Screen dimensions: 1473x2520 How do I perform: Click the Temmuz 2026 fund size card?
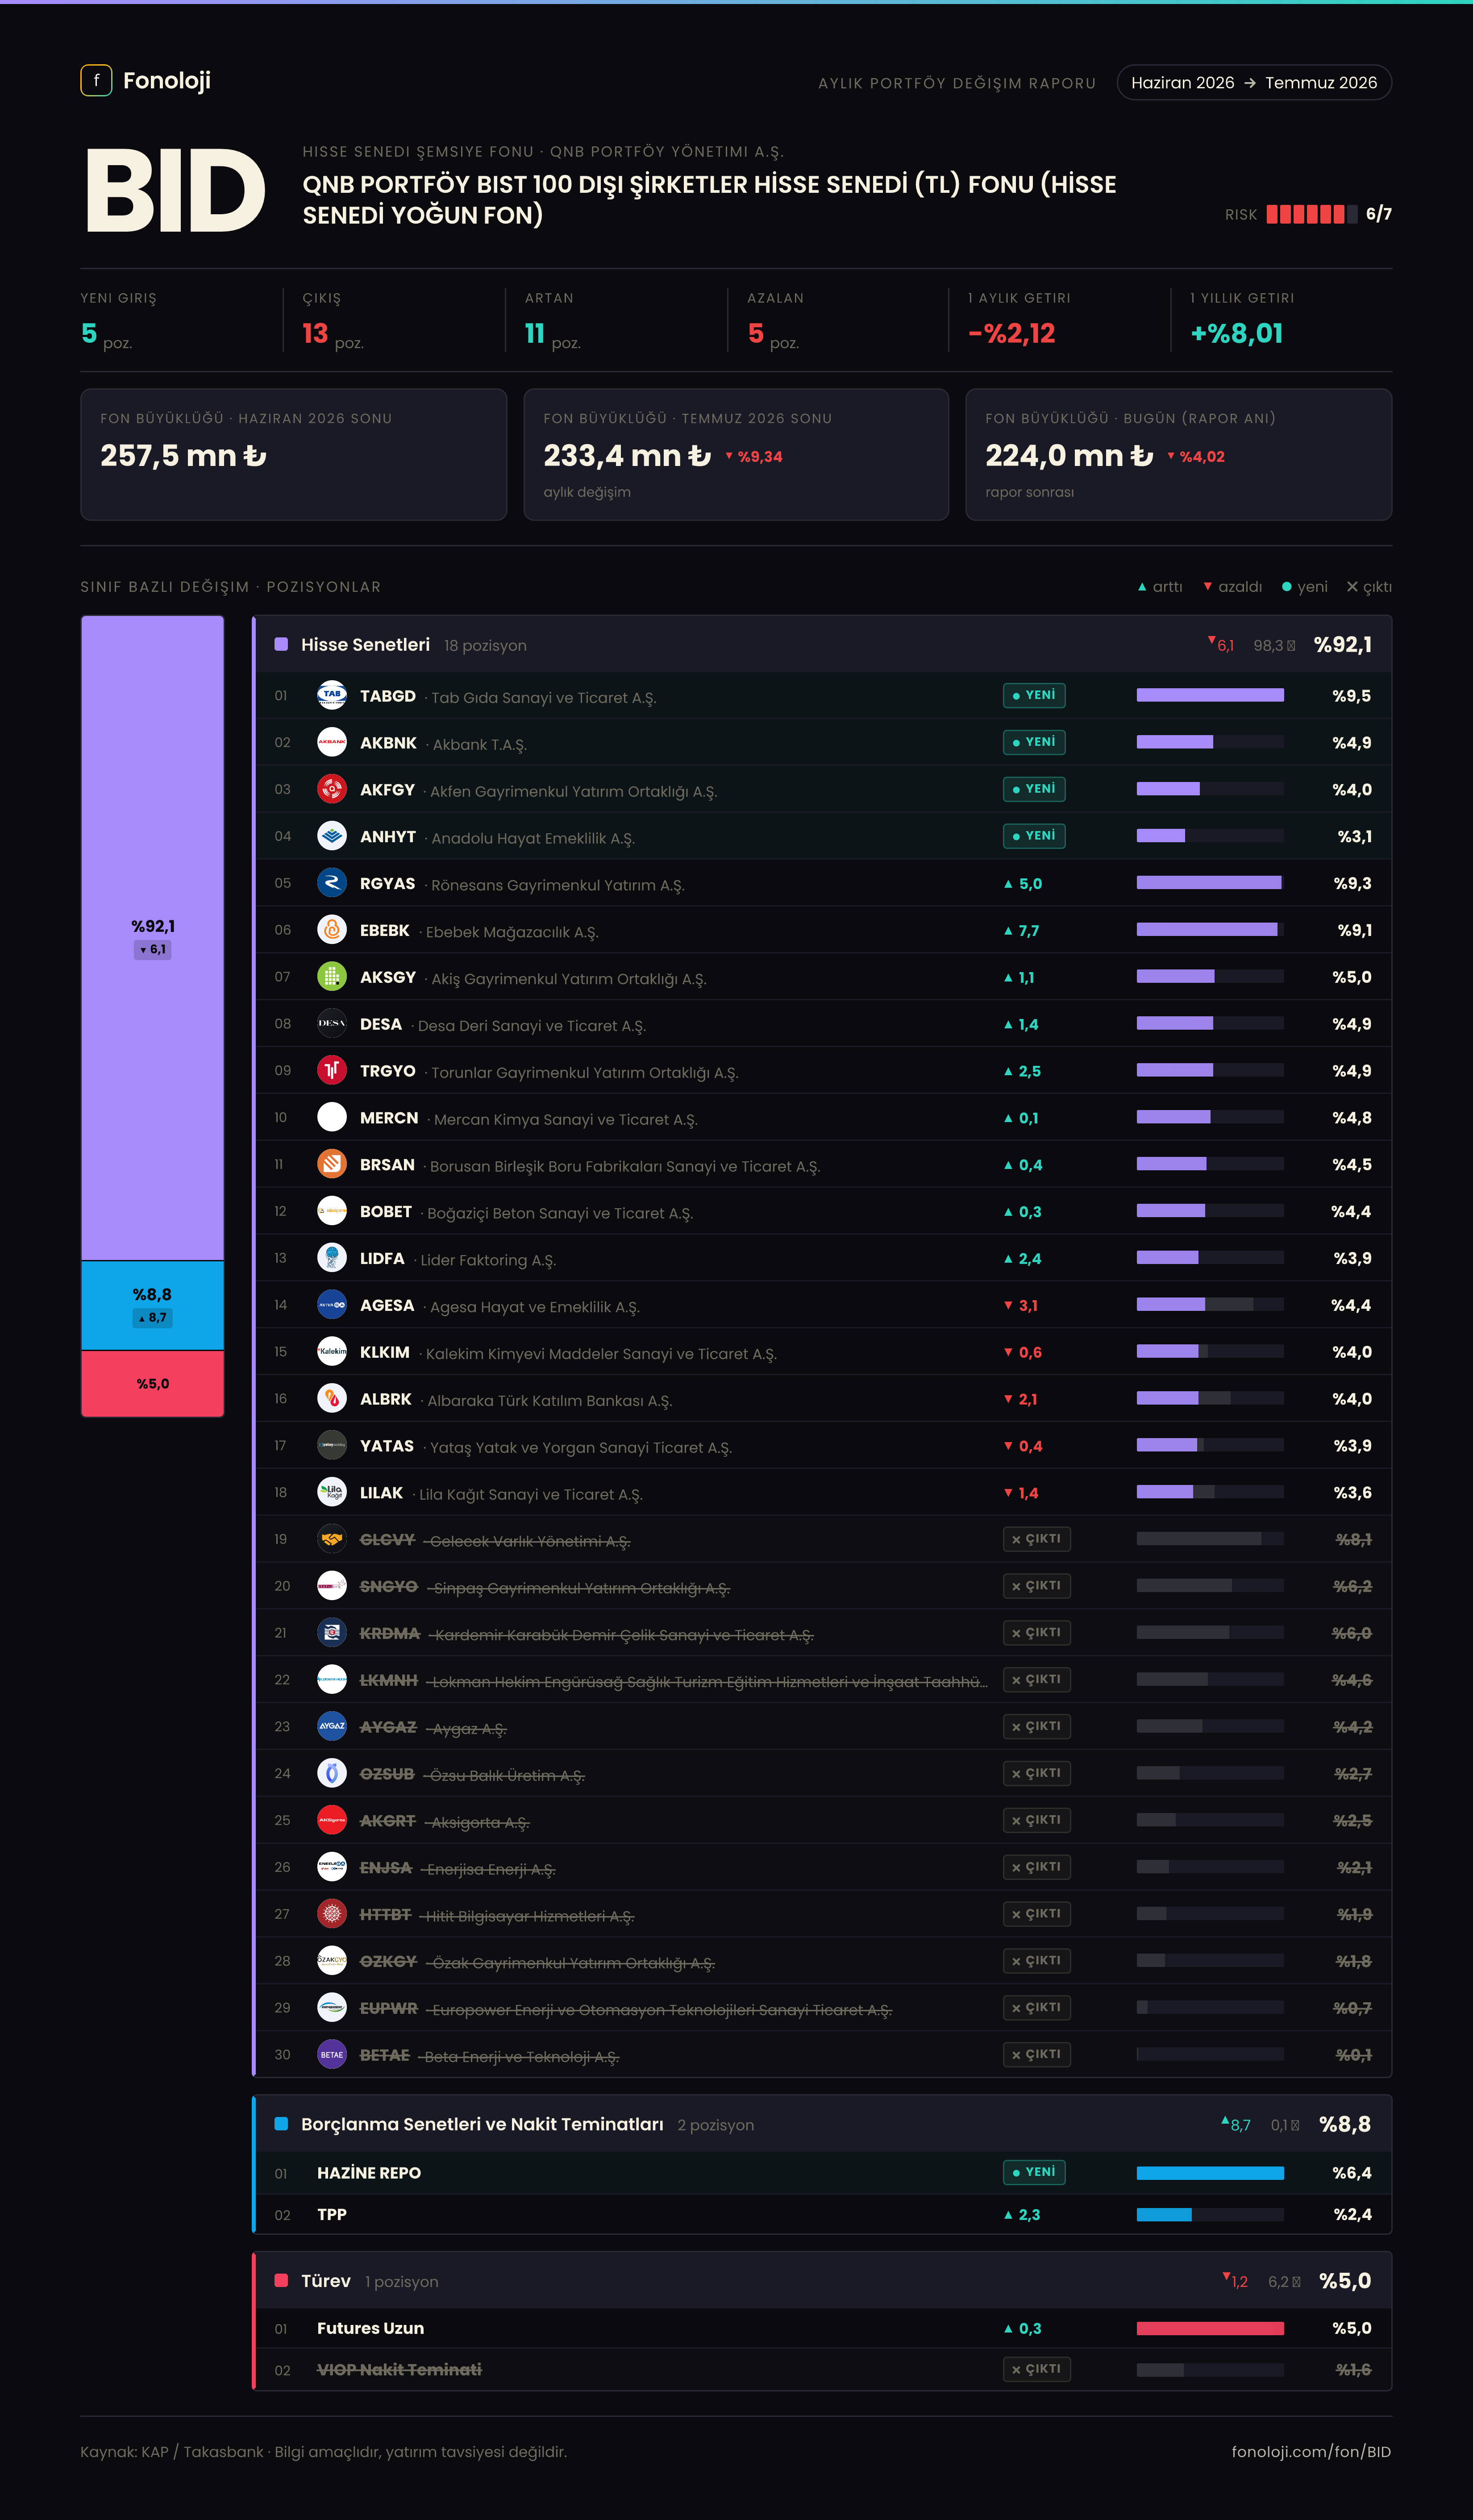[736, 454]
